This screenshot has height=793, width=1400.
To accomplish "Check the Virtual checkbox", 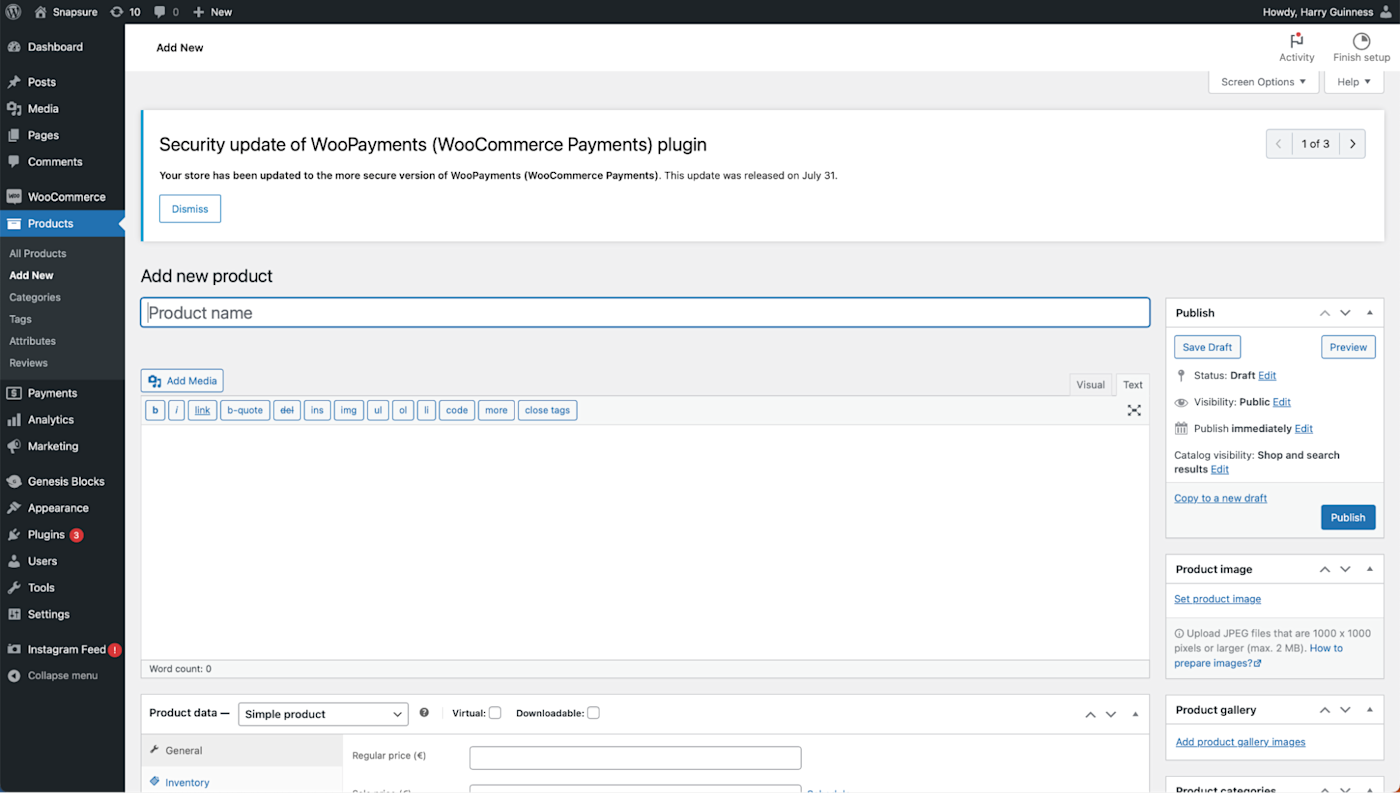I will tap(495, 713).
